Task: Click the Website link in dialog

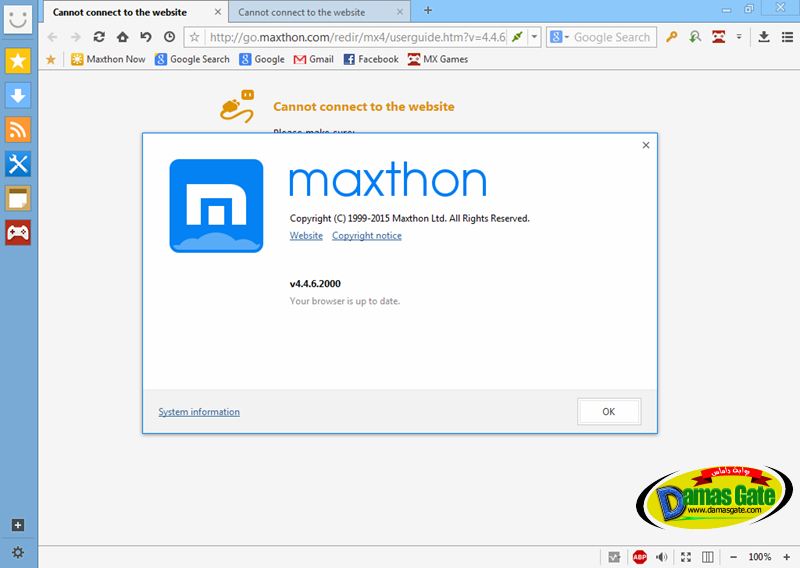Action: tap(306, 236)
